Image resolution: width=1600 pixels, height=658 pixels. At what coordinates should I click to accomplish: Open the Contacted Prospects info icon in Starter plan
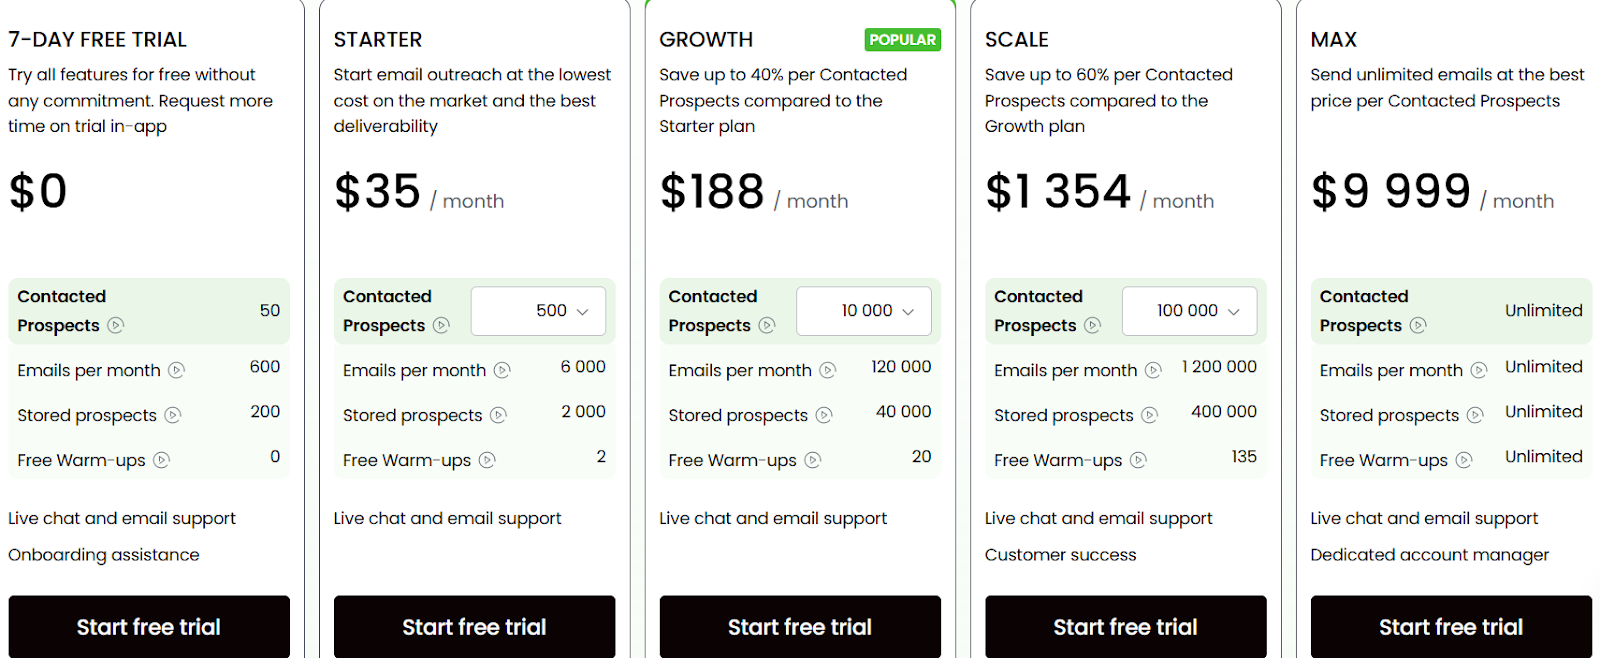pyautogui.click(x=442, y=326)
